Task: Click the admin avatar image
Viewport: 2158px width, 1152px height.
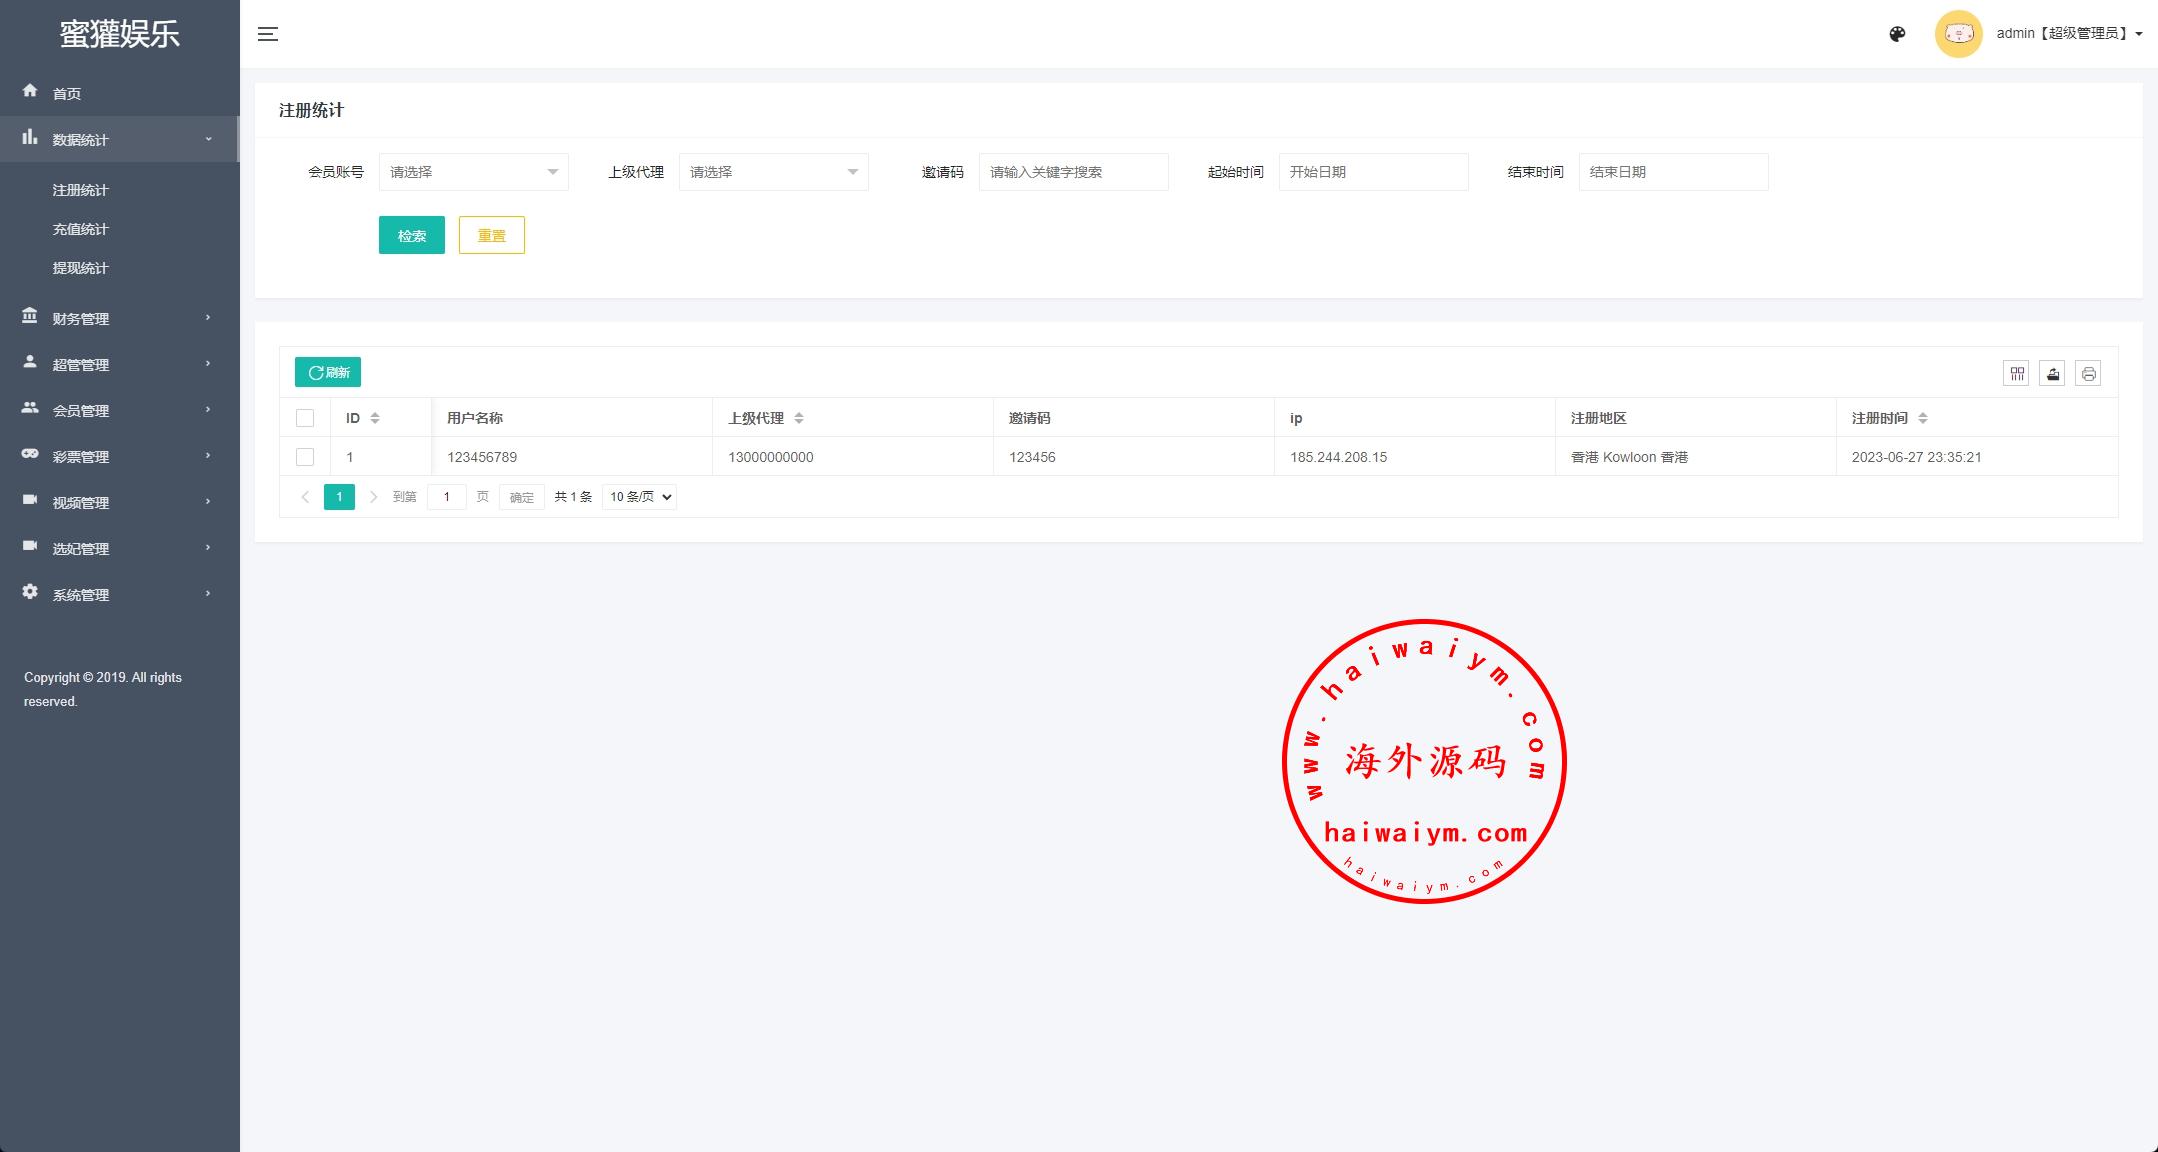Action: 1958,34
